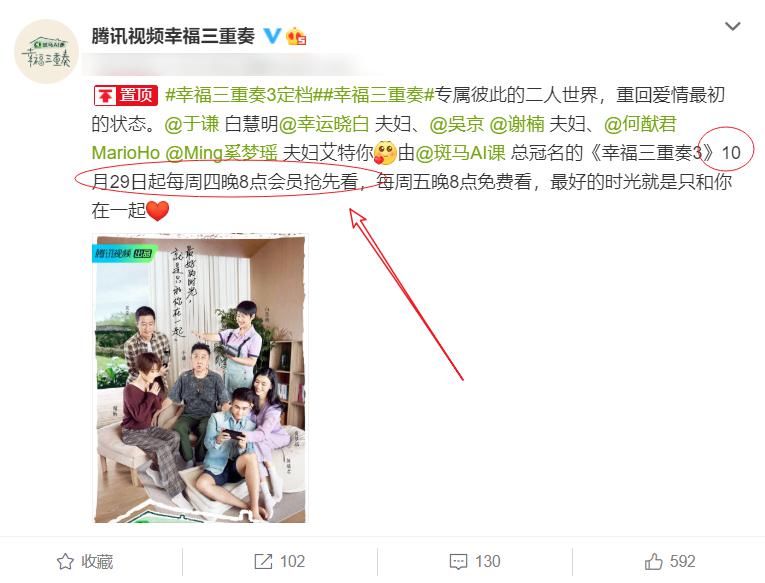Visit the @于谦 mention

click(x=192, y=124)
